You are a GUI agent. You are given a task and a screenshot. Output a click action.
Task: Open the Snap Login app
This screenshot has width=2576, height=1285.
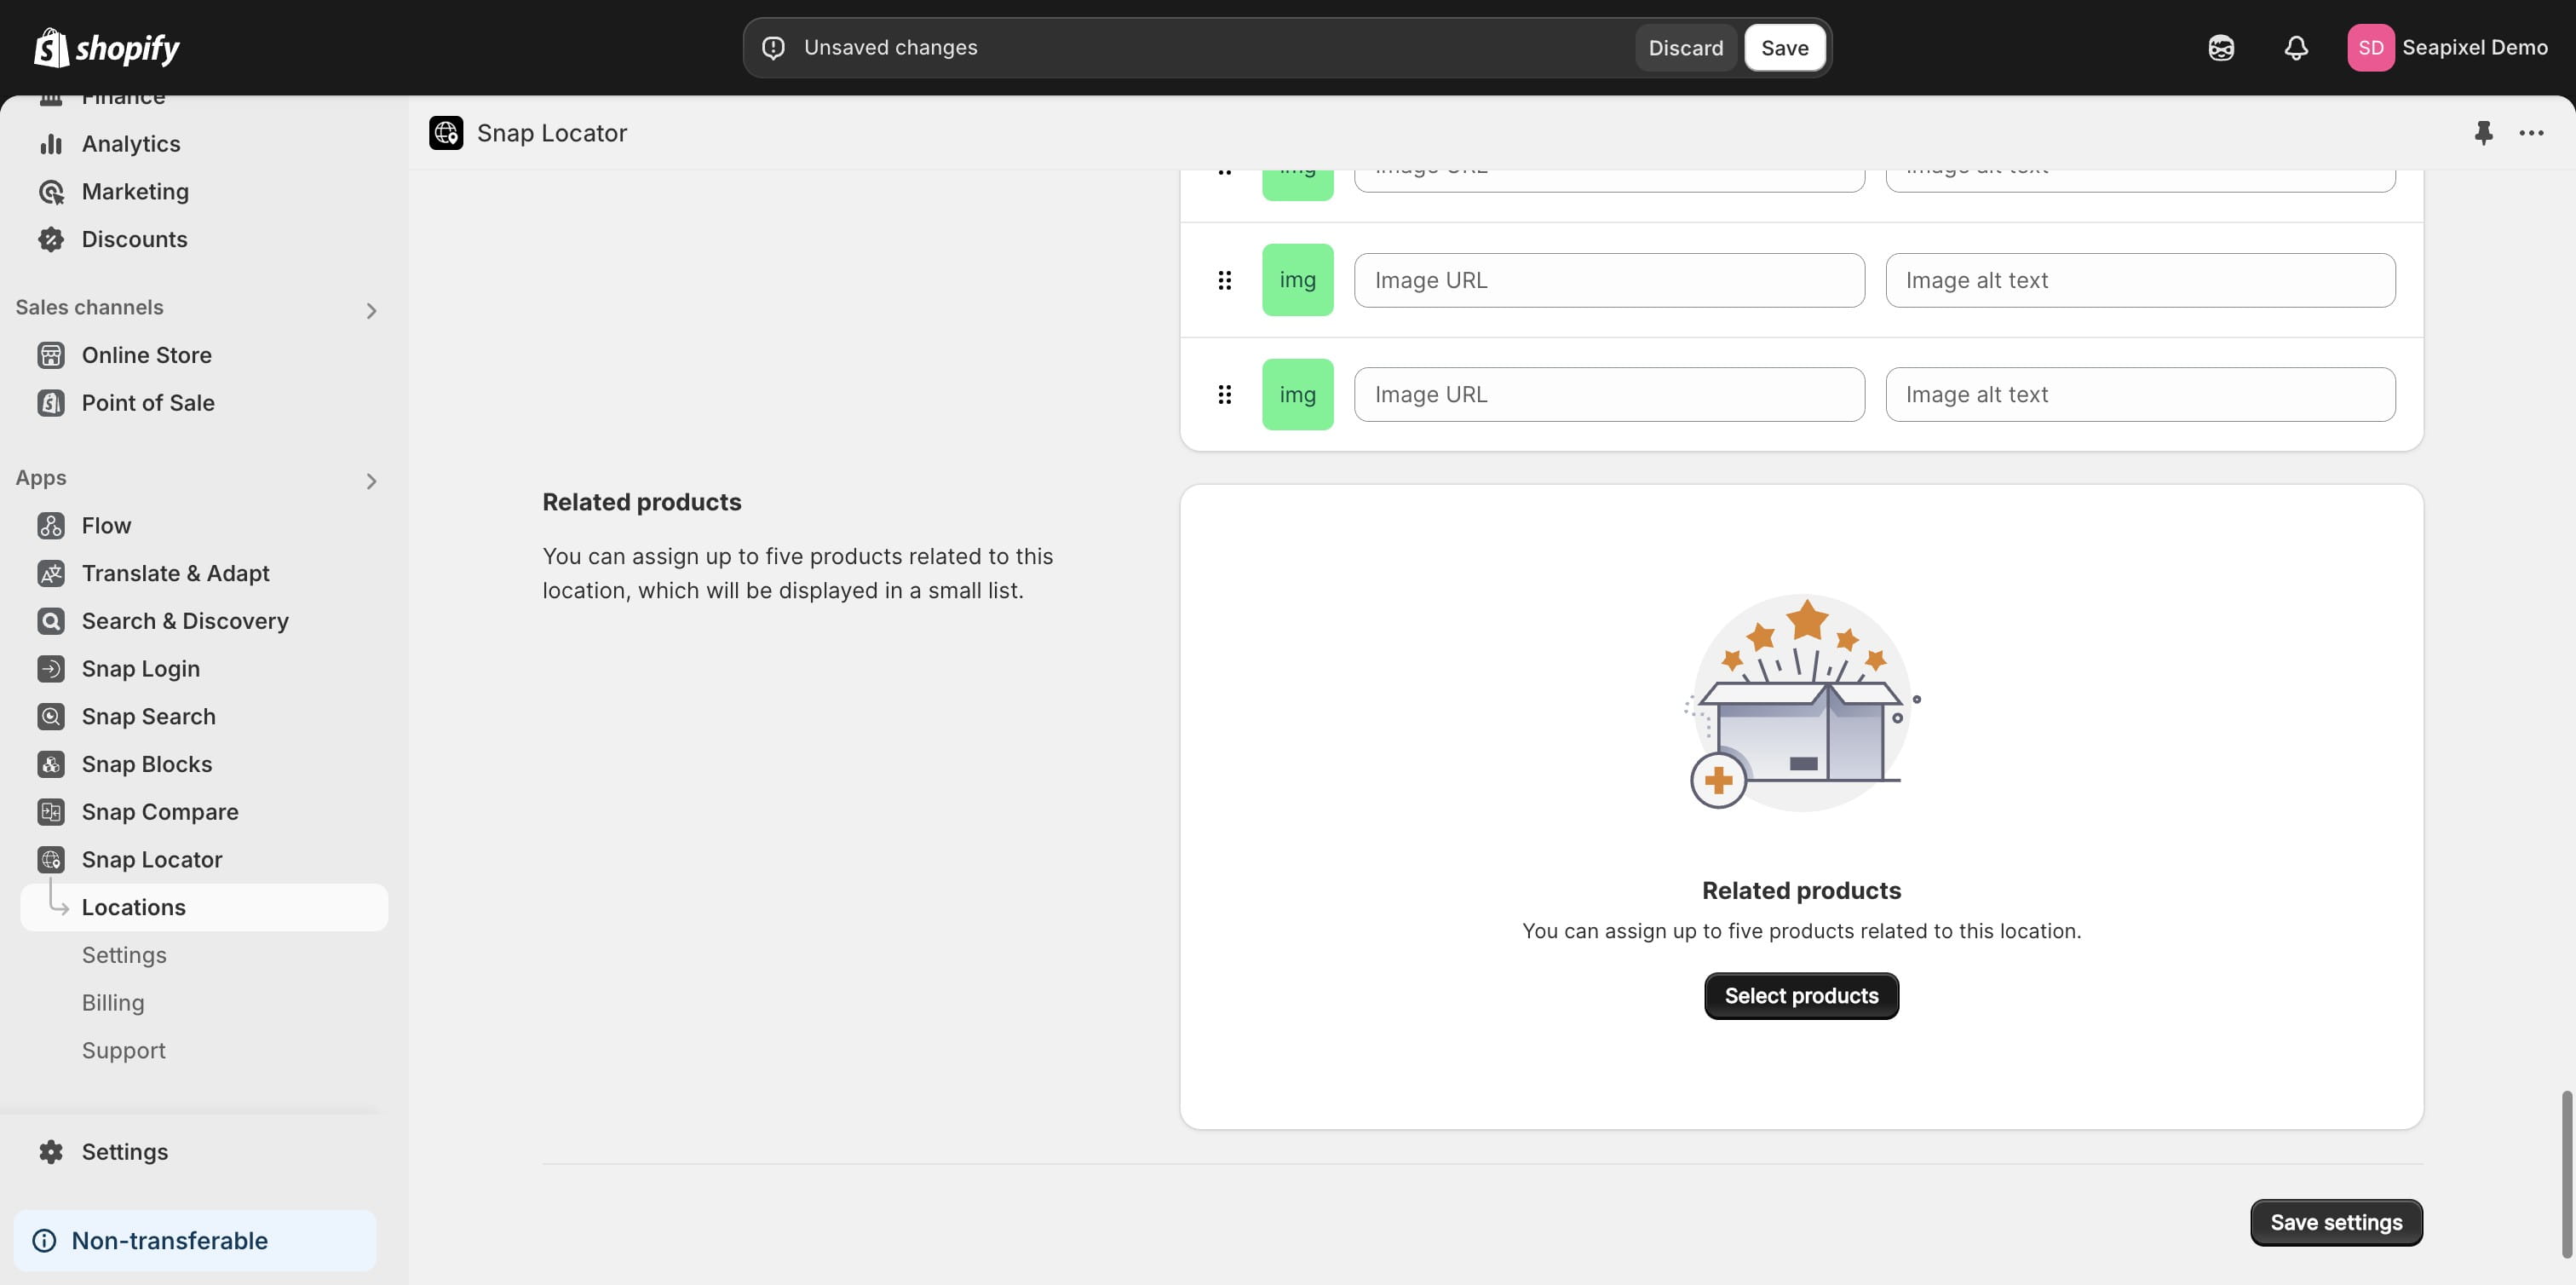pos(140,668)
